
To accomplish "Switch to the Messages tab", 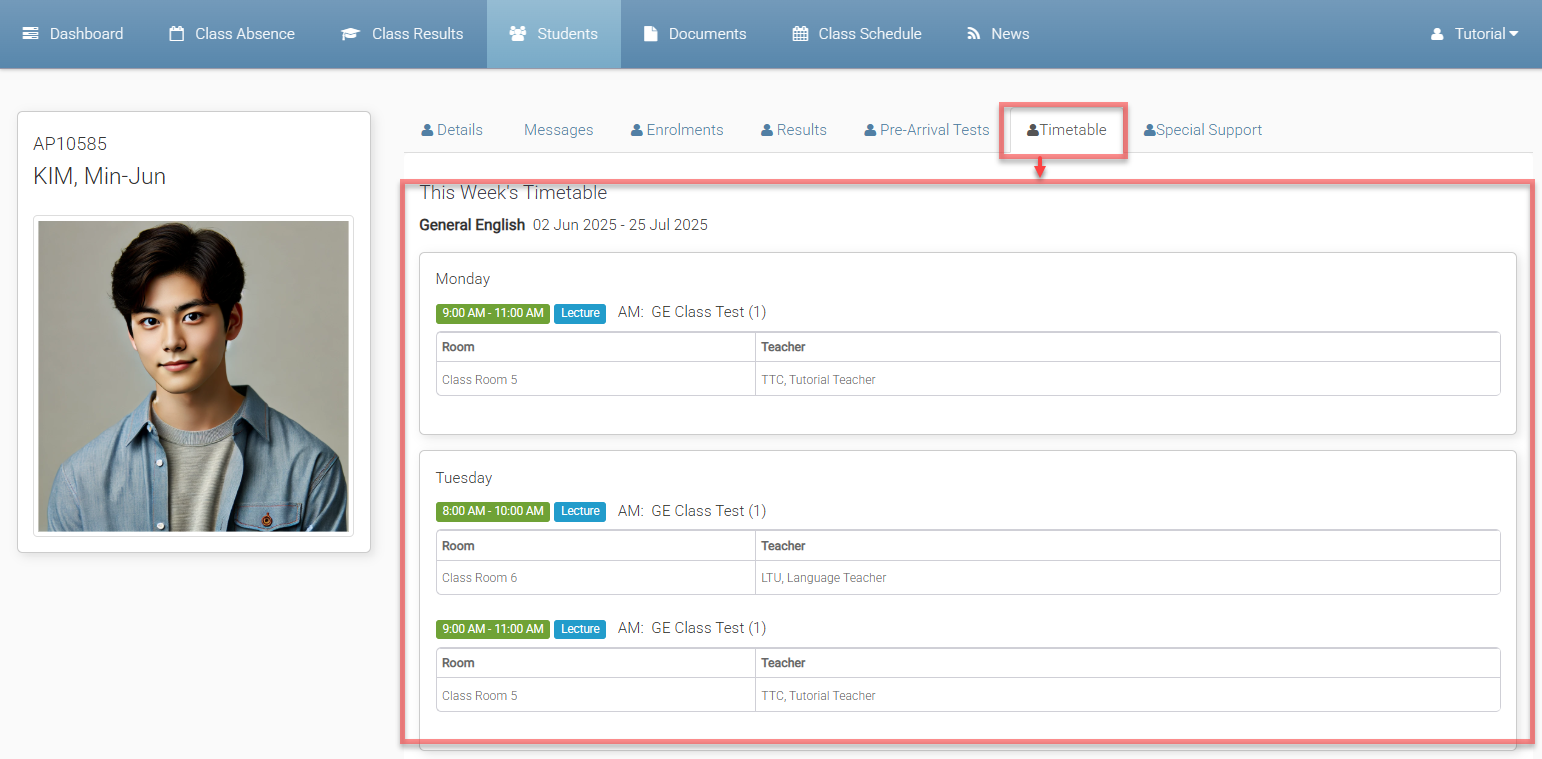I will point(558,130).
